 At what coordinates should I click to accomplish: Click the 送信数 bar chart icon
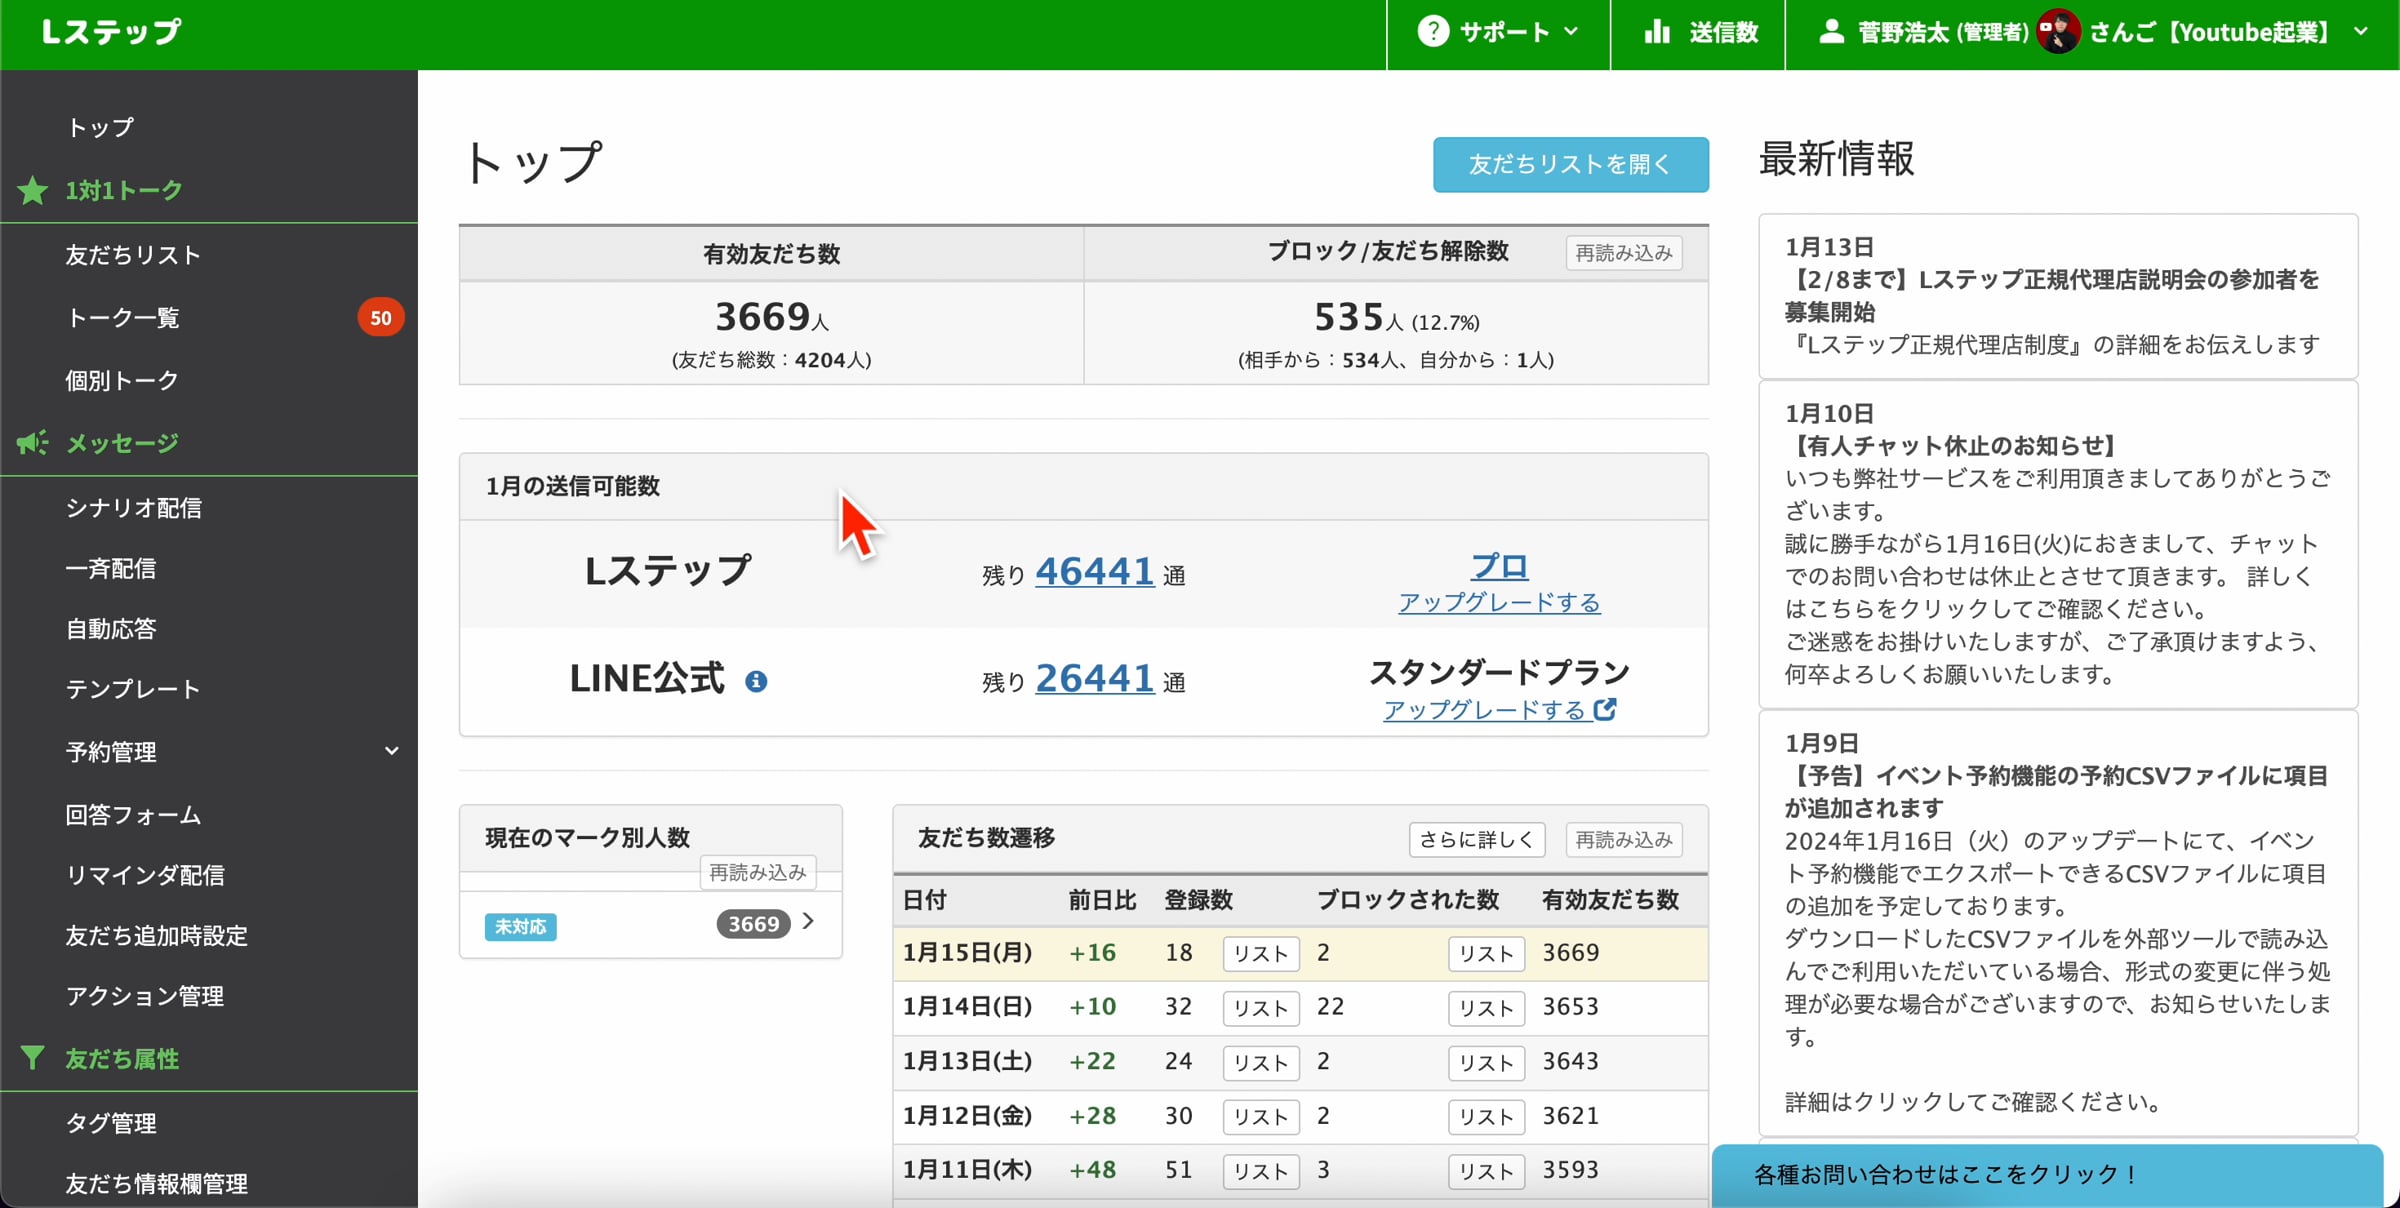1658,32
